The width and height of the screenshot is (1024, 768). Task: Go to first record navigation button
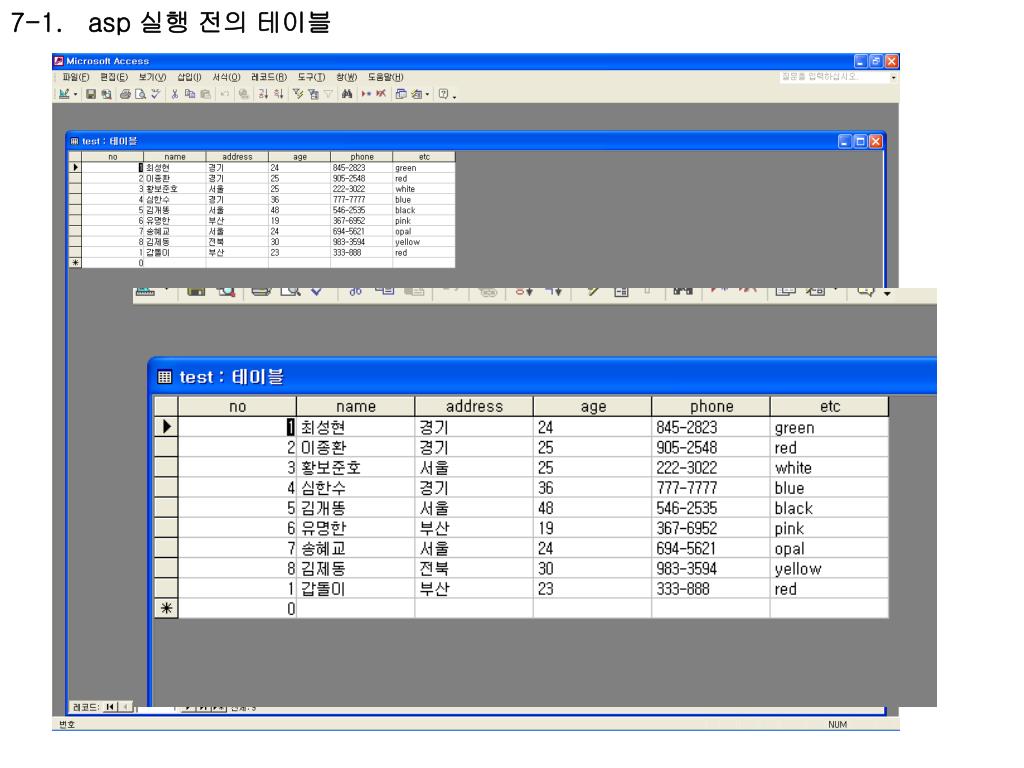point(110,707)
